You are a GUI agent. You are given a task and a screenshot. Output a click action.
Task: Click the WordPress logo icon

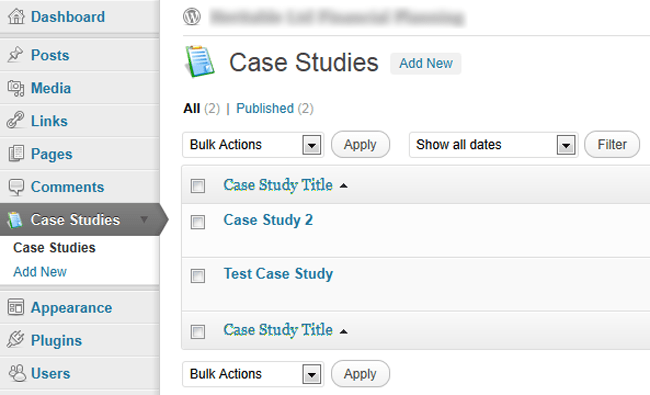click(x=192, y=17)
